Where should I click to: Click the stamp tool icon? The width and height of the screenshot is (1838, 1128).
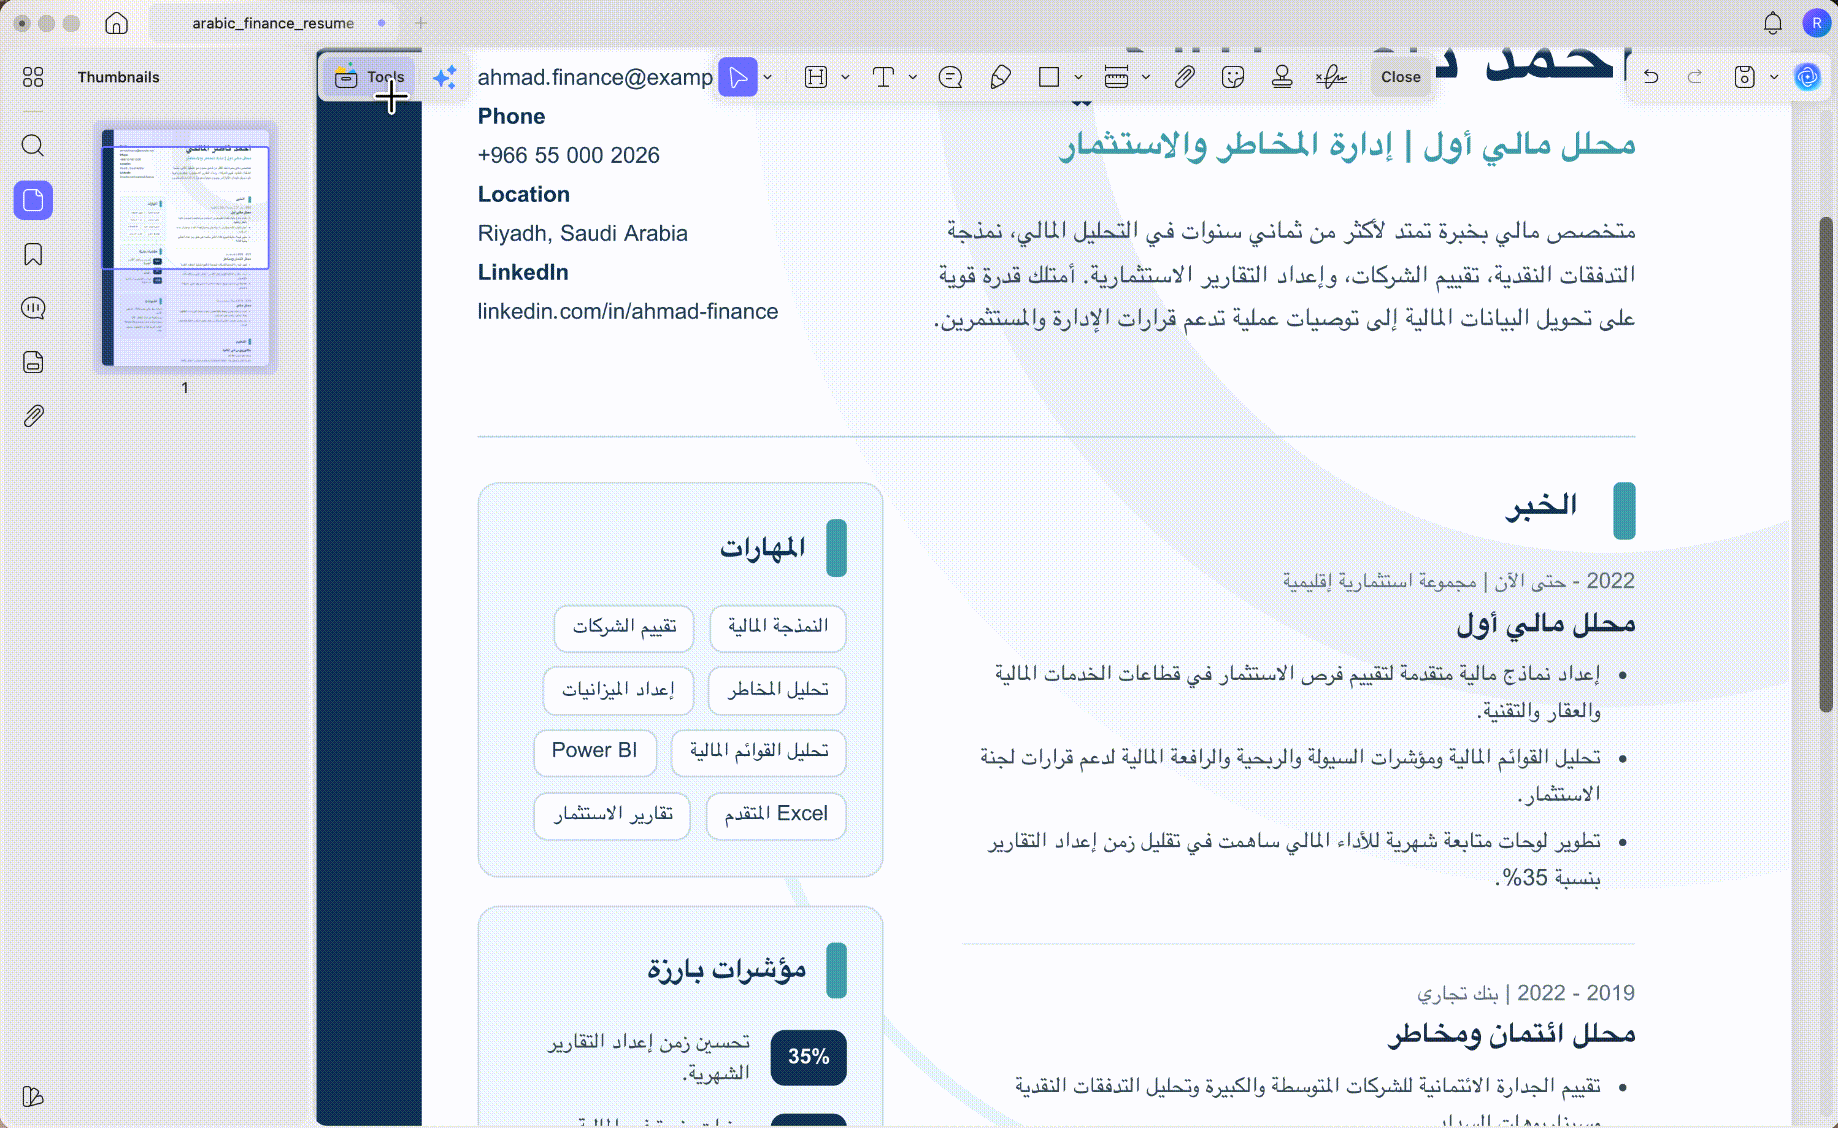(1282, 77)
